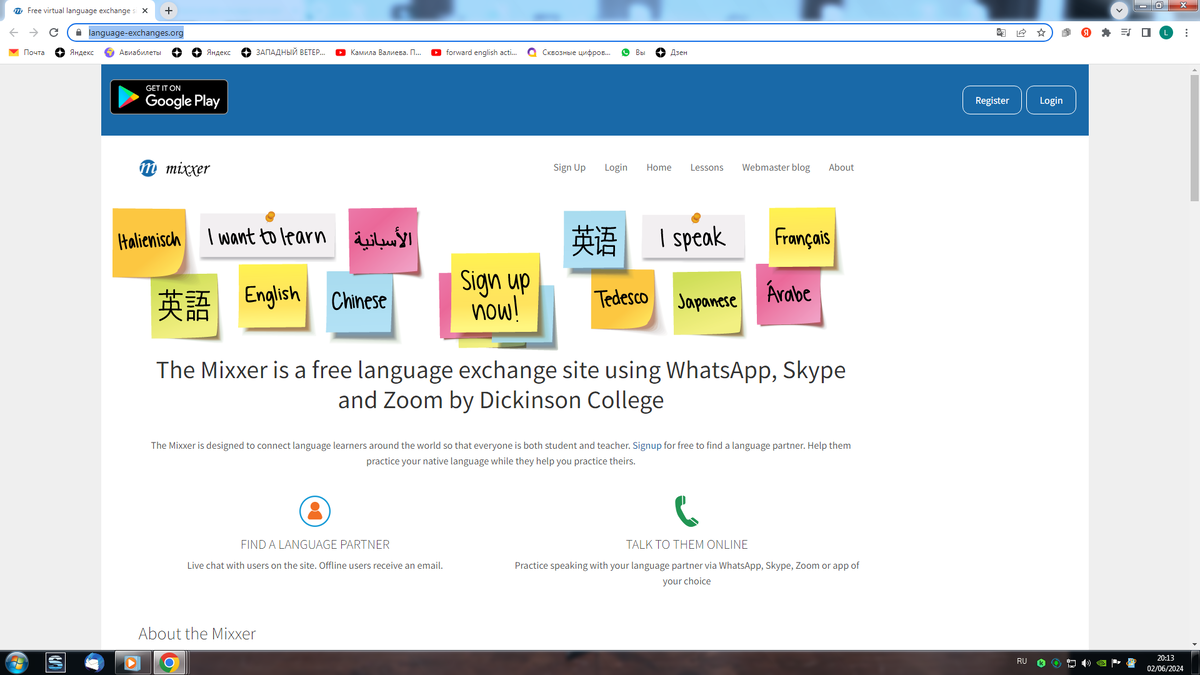Viewport: 1200px width, 675px height.
Task: Click the blue Chinese sticky note
Action: (359, 301)
